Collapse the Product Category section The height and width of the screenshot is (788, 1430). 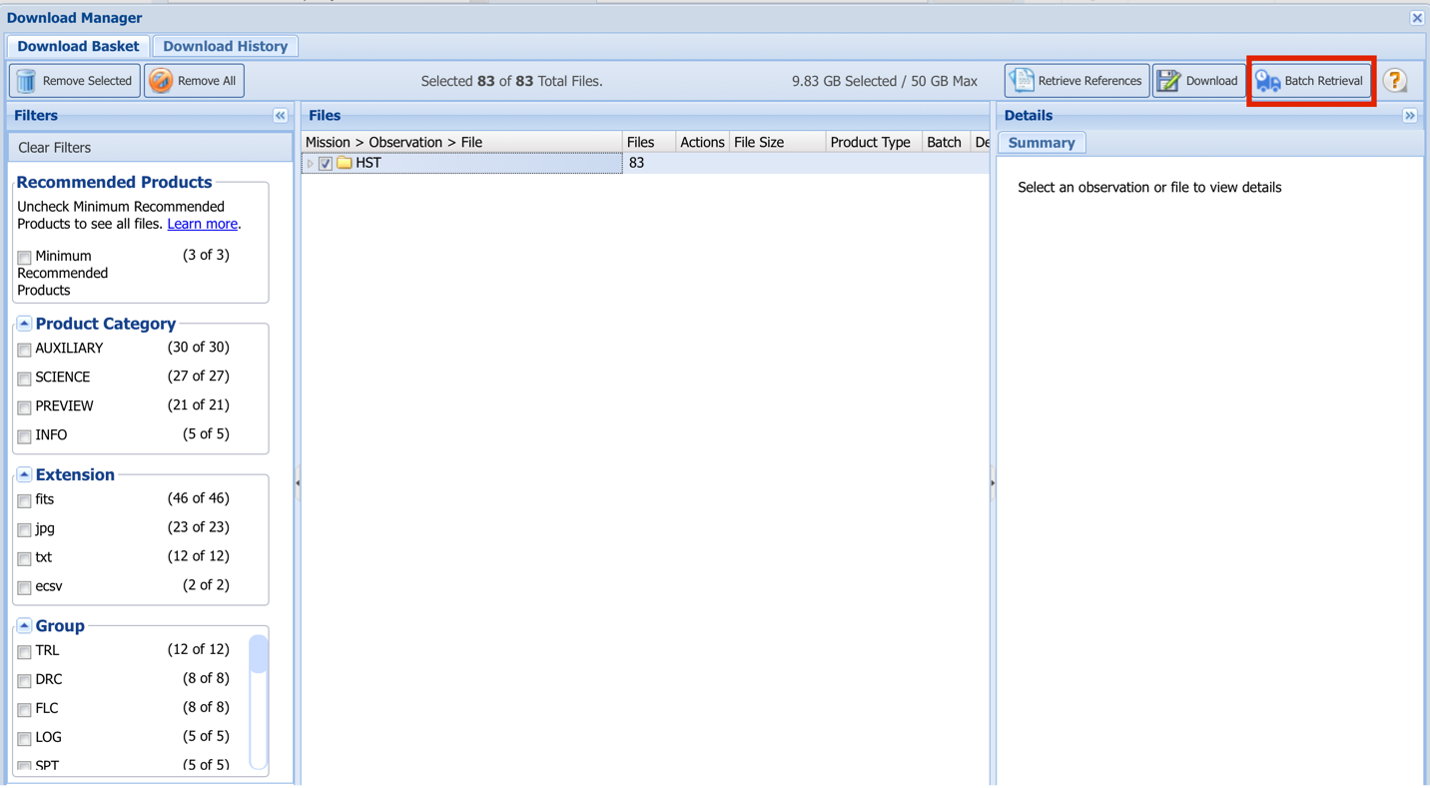[x=24, y=324]
